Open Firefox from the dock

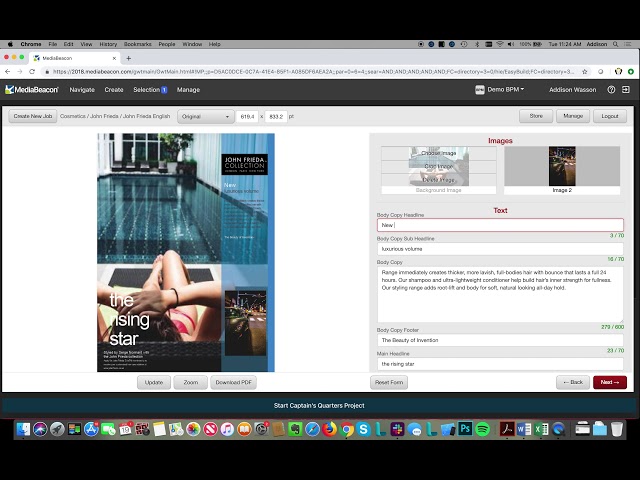(x=329, y=429)
